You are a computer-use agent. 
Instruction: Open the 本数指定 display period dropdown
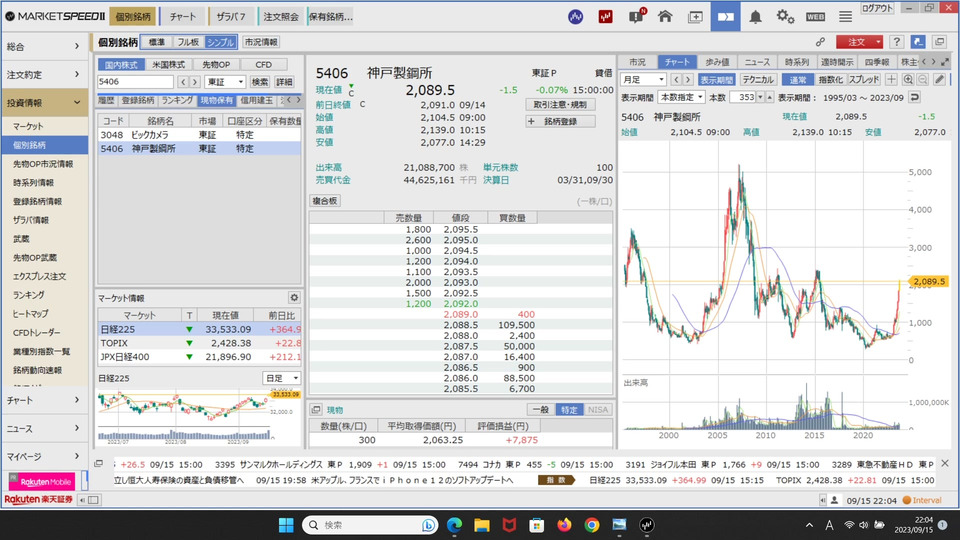click(x=681, y=97)
